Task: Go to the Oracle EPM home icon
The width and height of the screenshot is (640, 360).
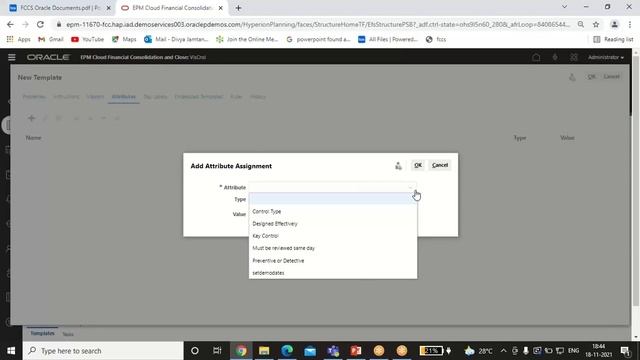Action: point(536,58)
